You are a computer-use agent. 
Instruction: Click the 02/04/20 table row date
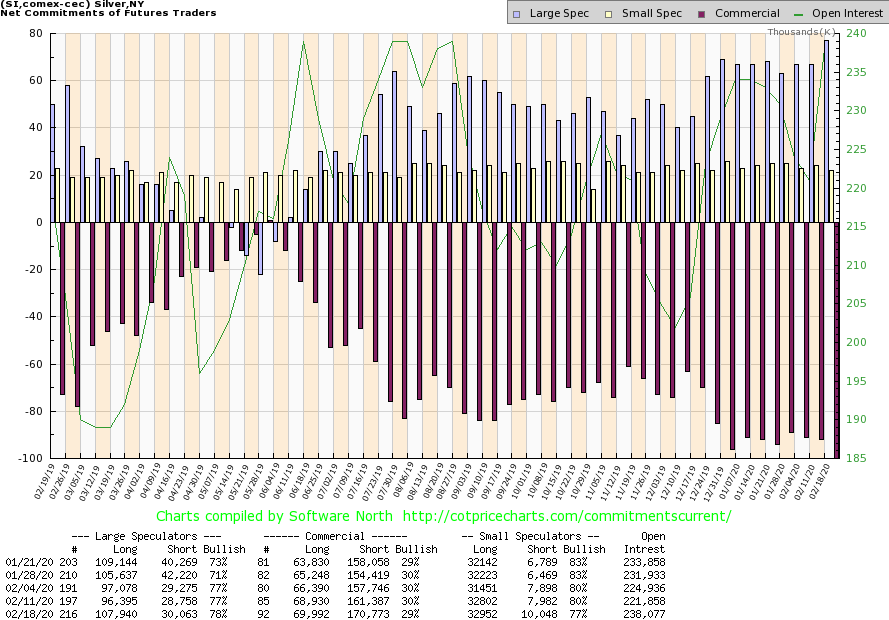21,589
